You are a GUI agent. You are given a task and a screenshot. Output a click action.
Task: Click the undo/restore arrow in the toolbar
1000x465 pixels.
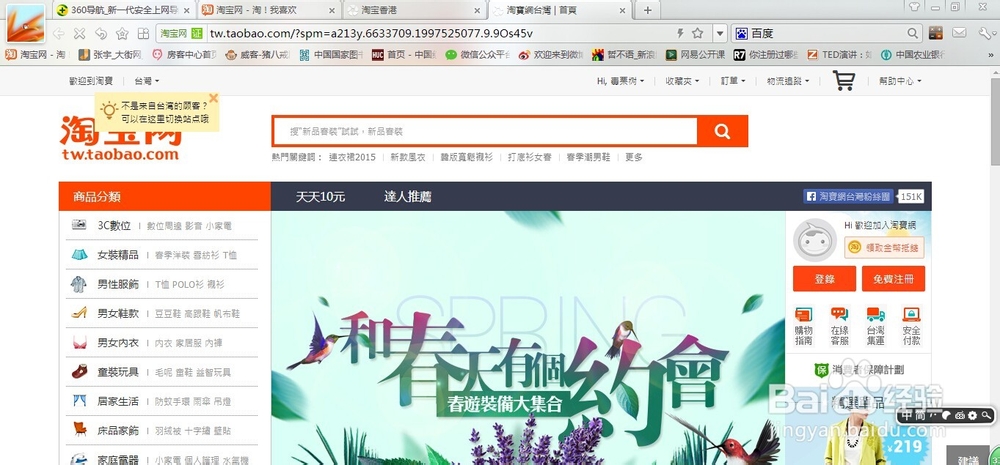pos(101,34)
